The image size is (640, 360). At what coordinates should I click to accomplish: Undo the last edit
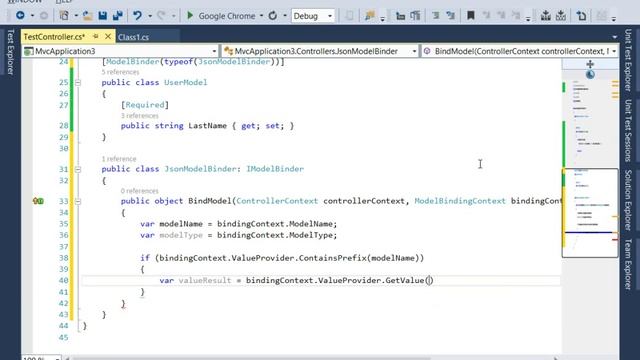pos(137,16)
